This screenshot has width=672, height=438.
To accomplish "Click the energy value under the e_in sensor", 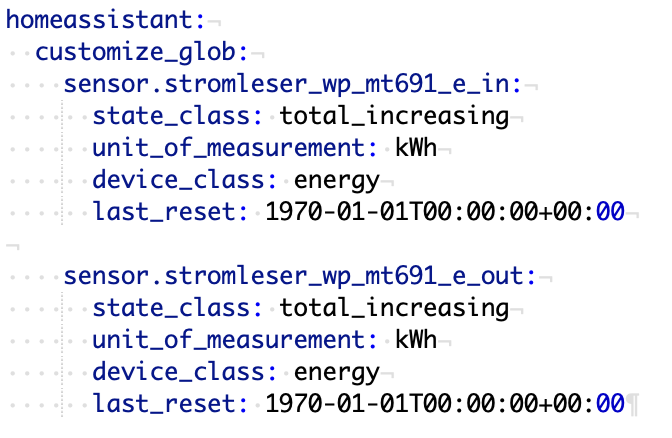I will coord(337,179).
